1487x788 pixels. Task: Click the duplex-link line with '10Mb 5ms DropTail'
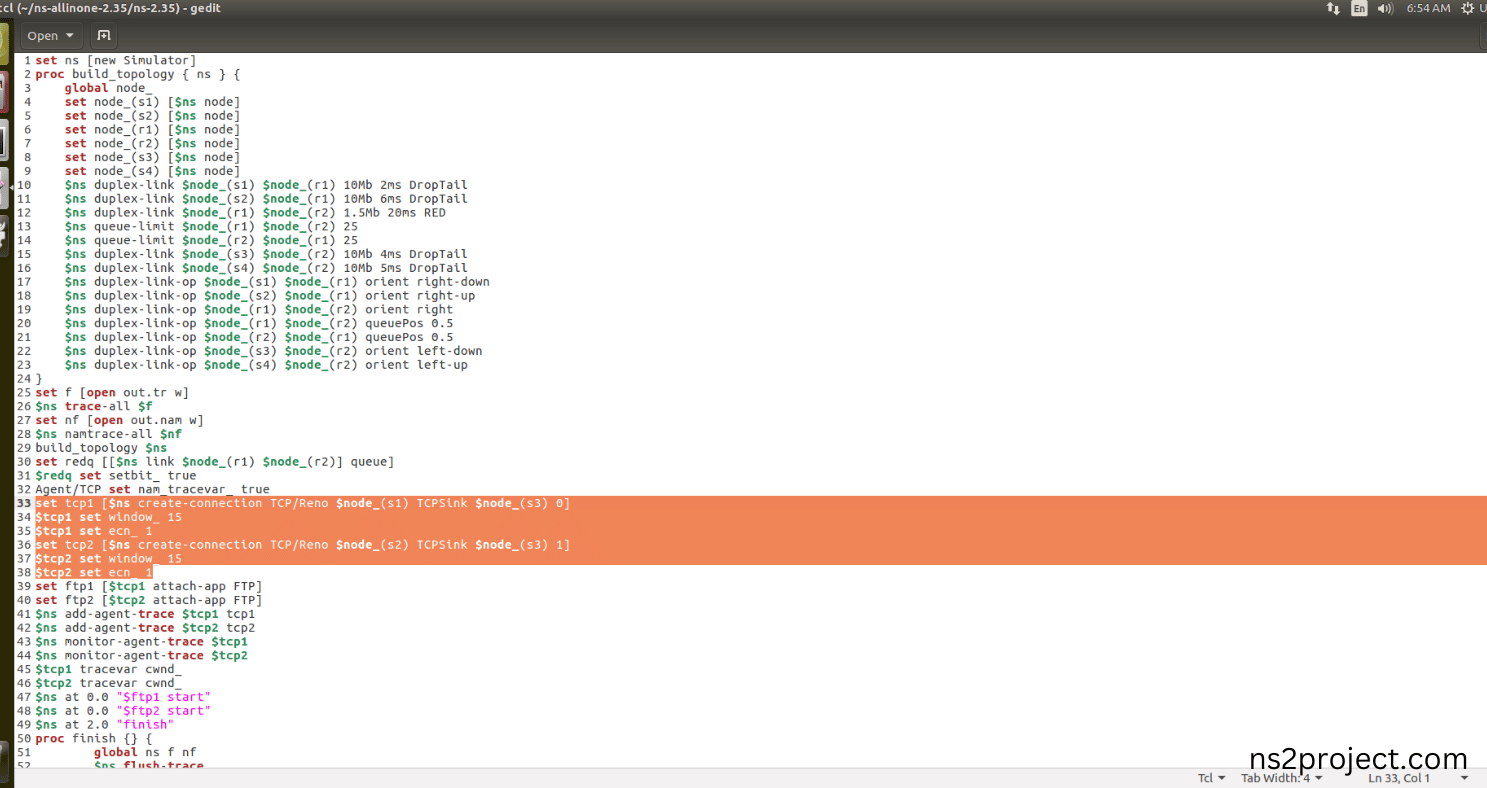266,268
